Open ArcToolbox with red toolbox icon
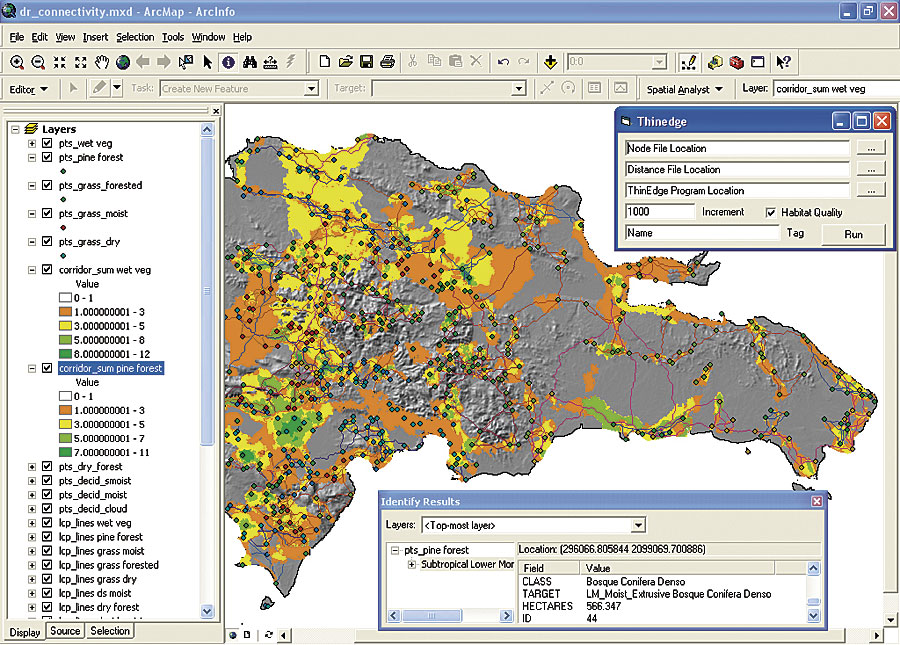Image resolution: width=900 pixels, height=645 pixels. (736, 62)
